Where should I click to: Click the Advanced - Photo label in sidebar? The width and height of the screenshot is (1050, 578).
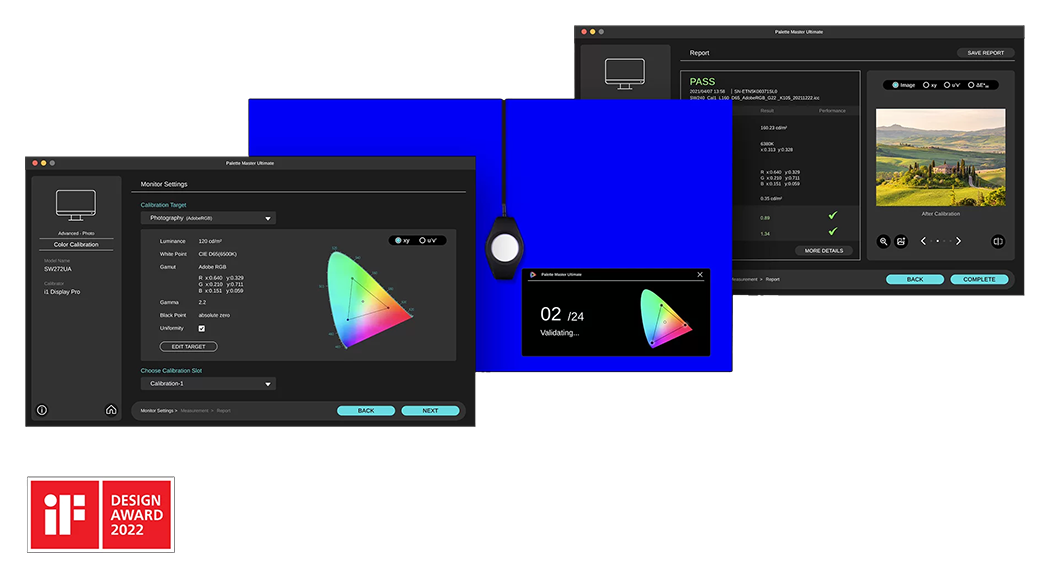[76, 233]
